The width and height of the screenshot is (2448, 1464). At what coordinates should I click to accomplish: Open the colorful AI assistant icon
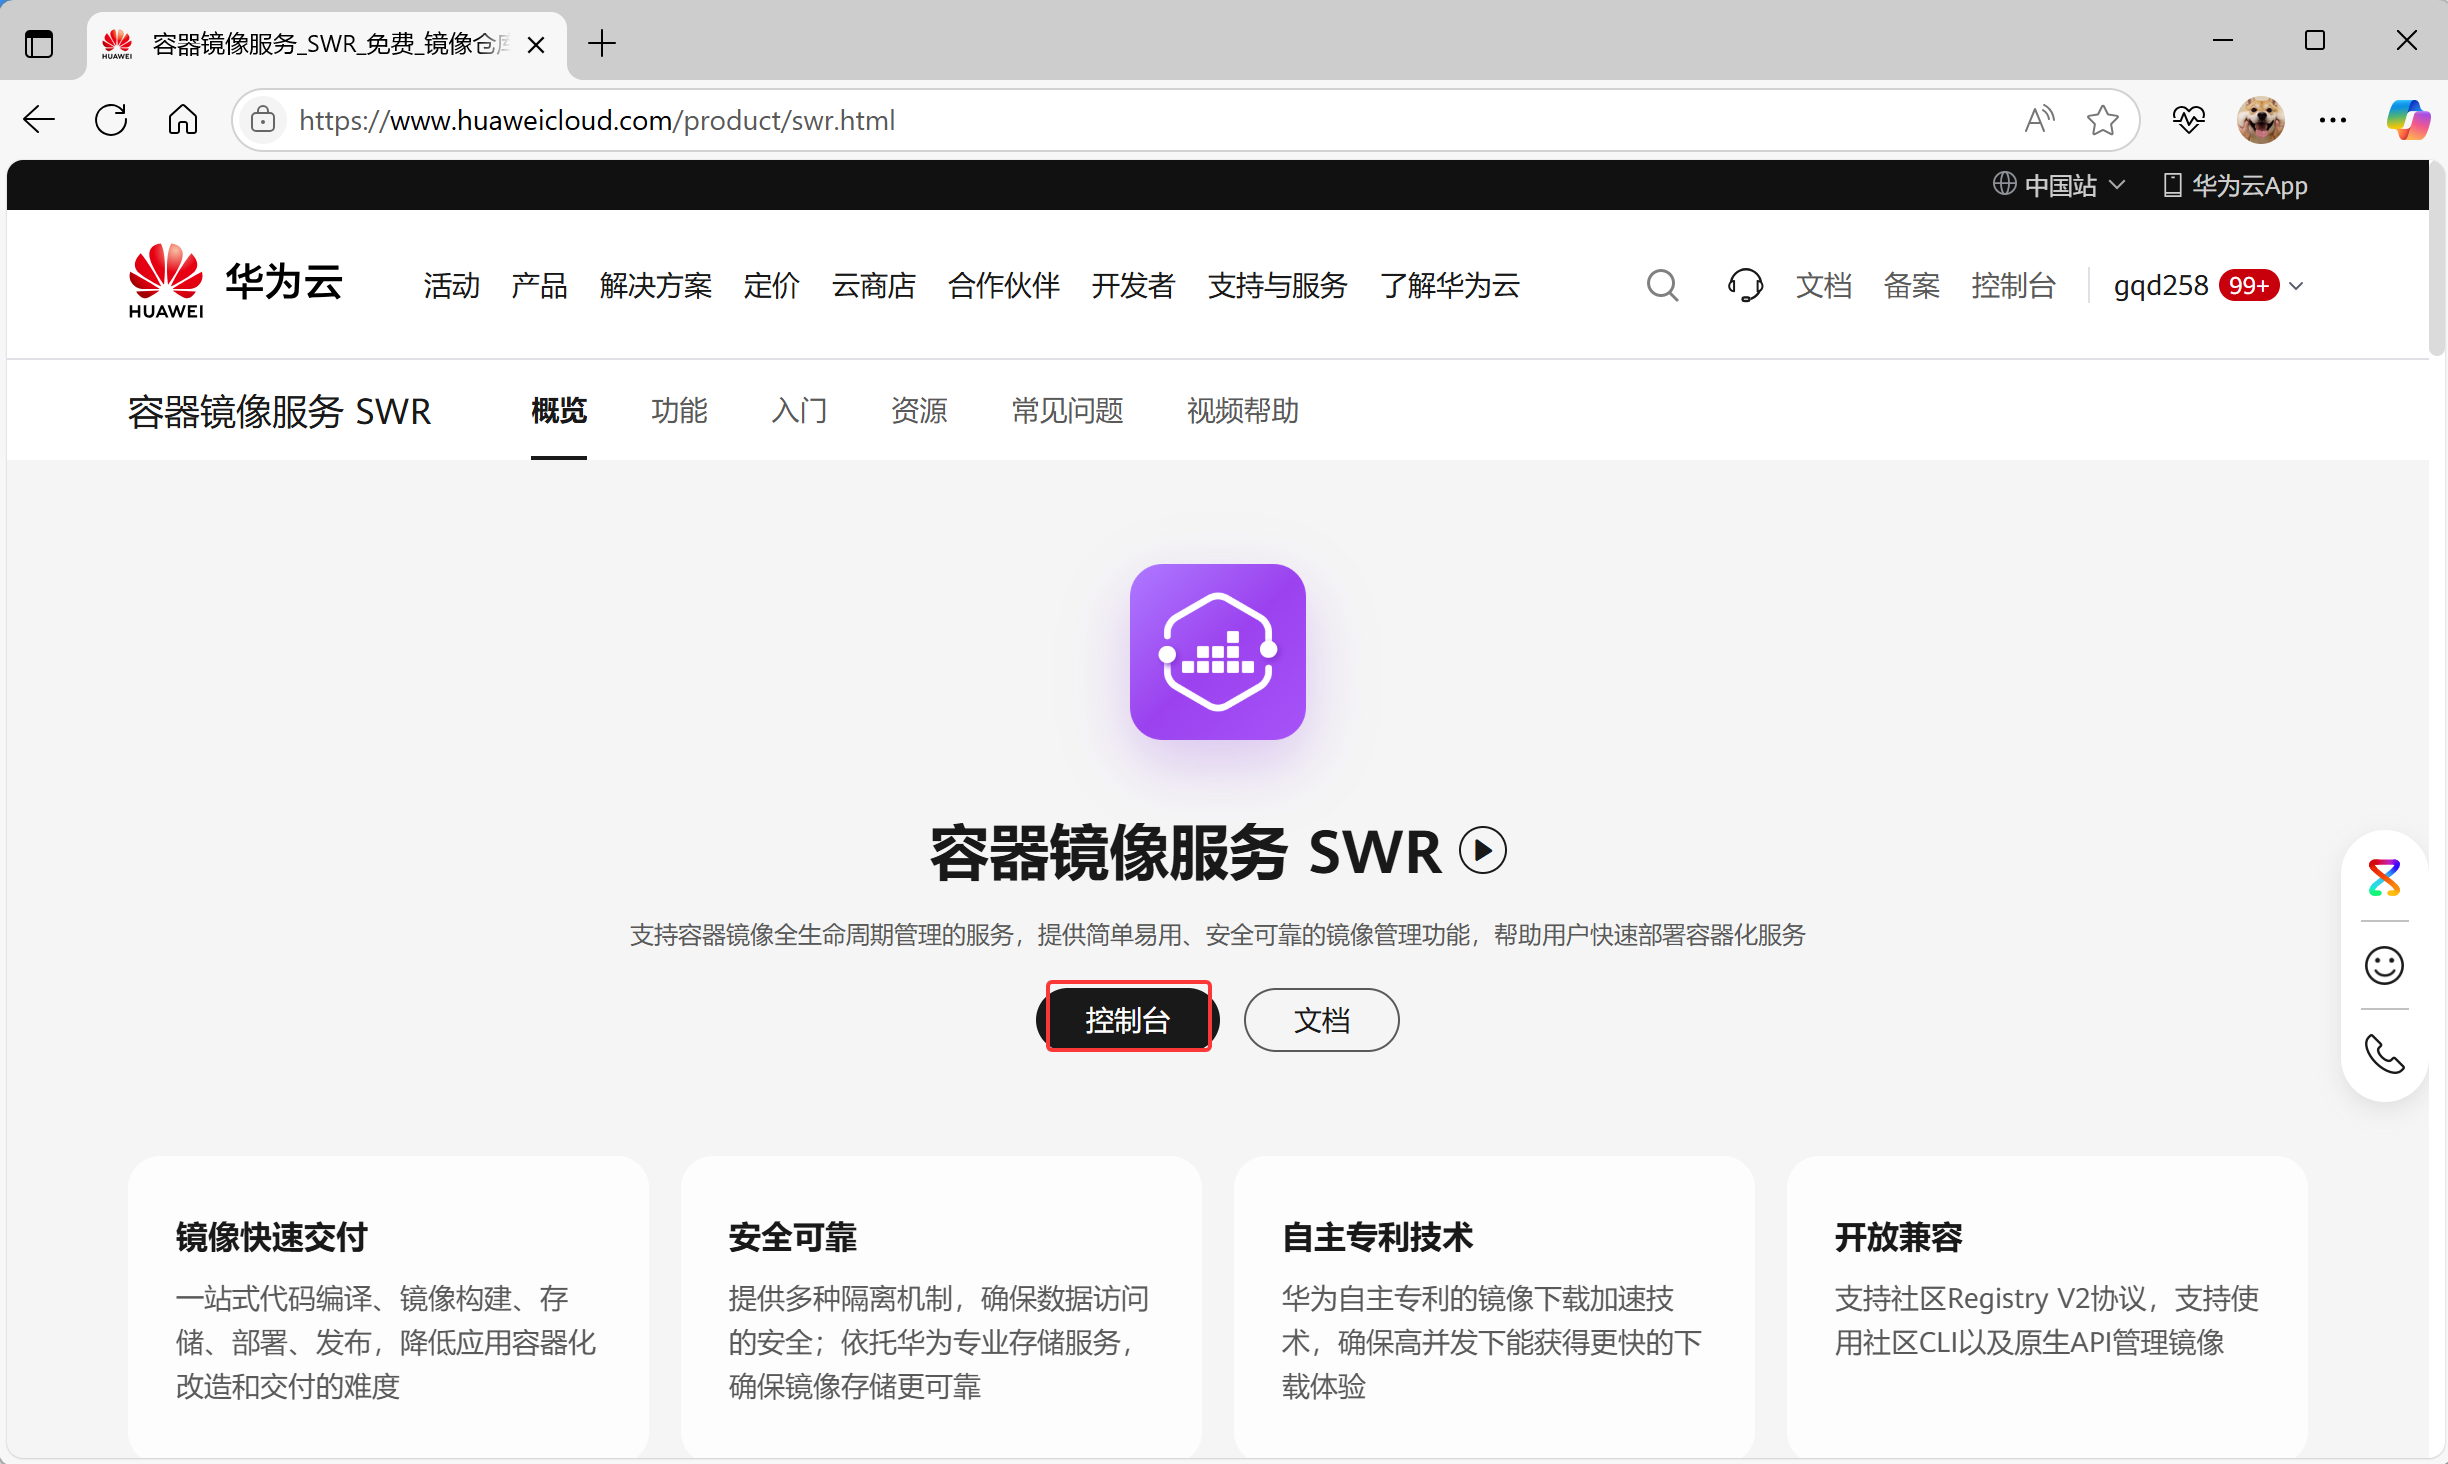[x=2384, y=877]
